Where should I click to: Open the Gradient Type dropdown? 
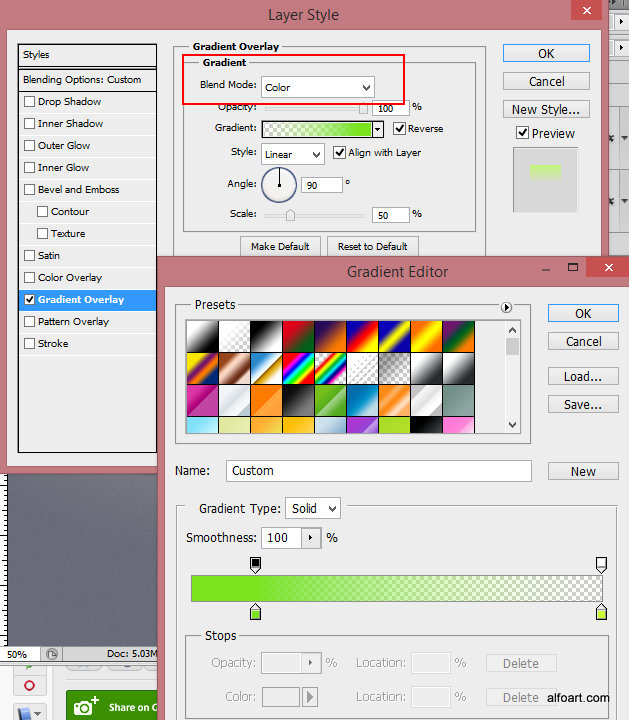click(313, 508)
